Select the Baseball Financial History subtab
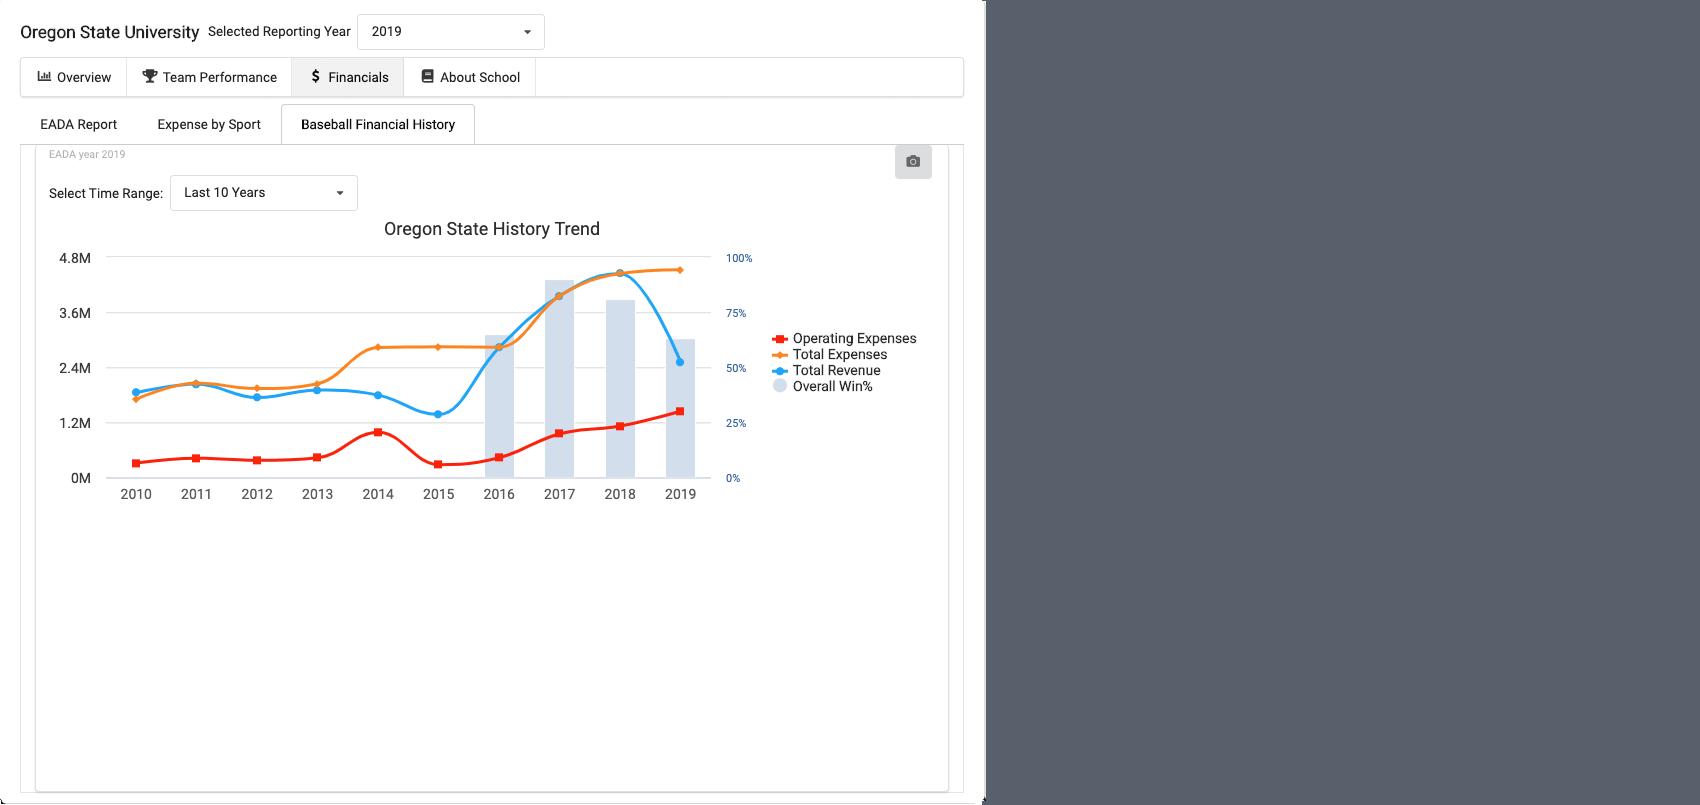1700x805 pixels. [378, 125]
